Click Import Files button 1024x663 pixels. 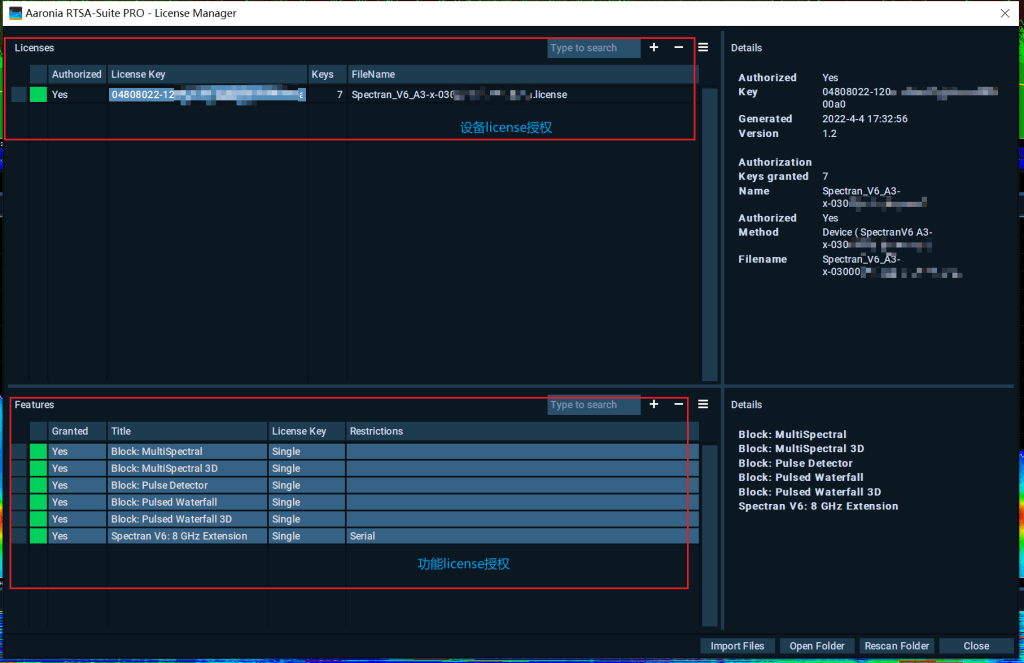tap(737, 646)
